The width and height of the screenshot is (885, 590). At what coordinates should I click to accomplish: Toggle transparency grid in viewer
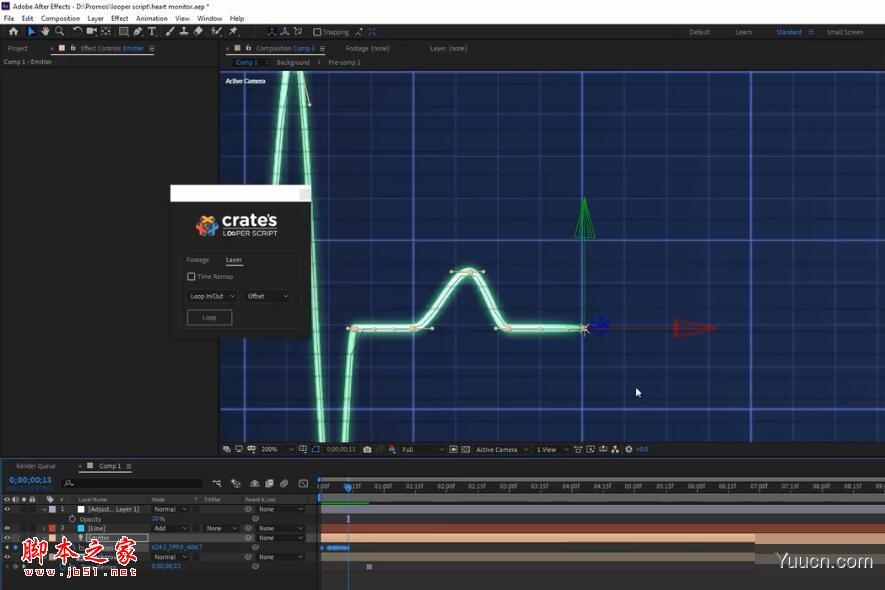pyautogui.click(x=466, y=449)
